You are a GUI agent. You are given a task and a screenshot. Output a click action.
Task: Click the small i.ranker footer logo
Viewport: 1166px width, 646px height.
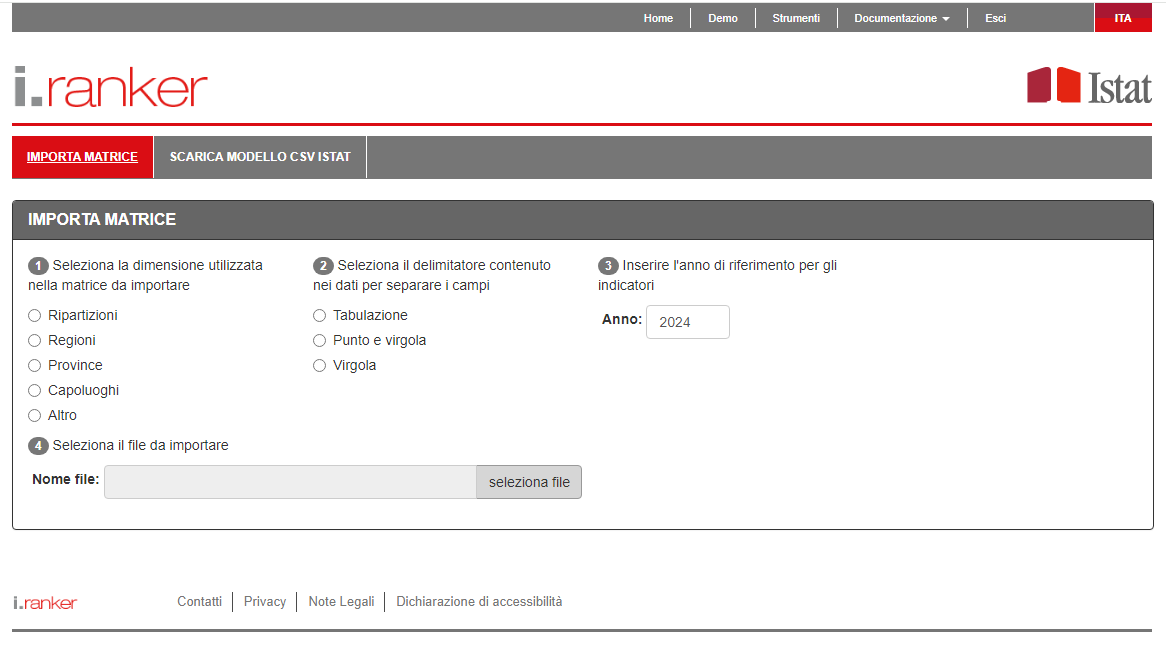click(x=45, y=603)
